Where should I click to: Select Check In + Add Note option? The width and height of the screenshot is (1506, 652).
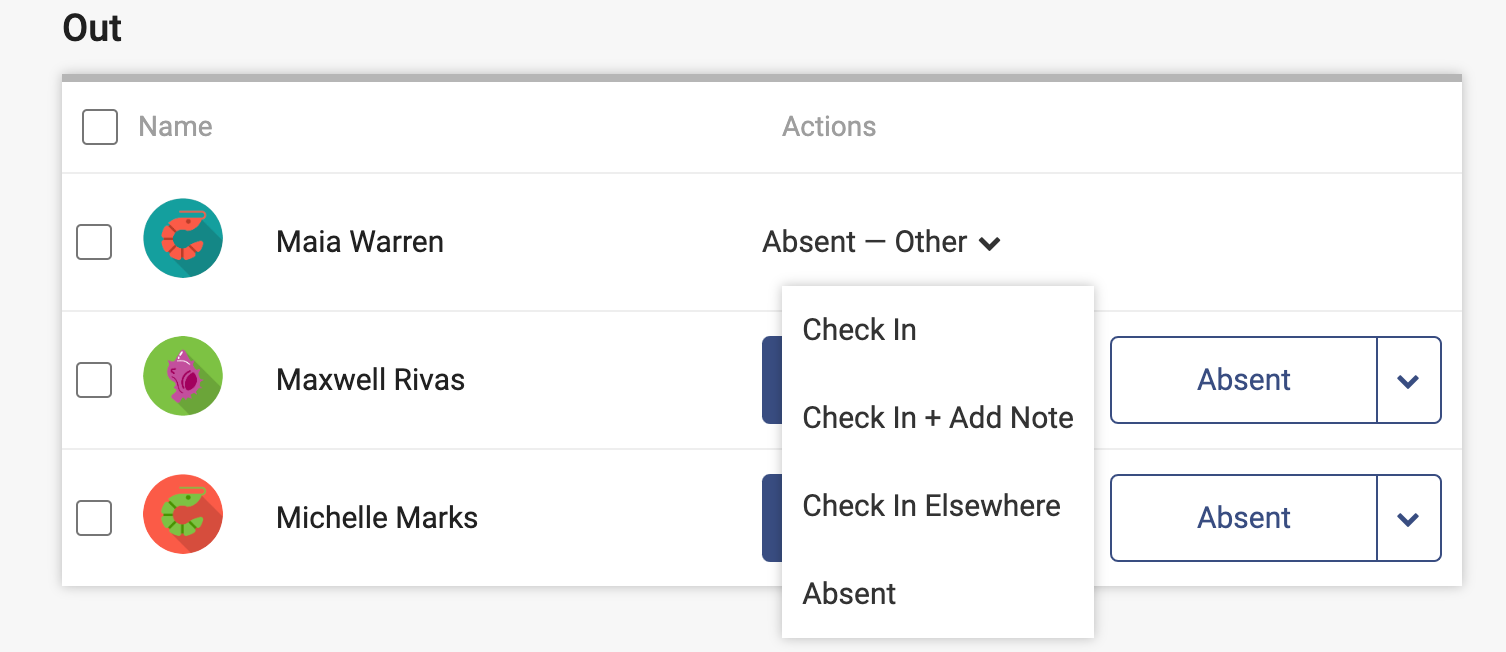coord(938,418)
